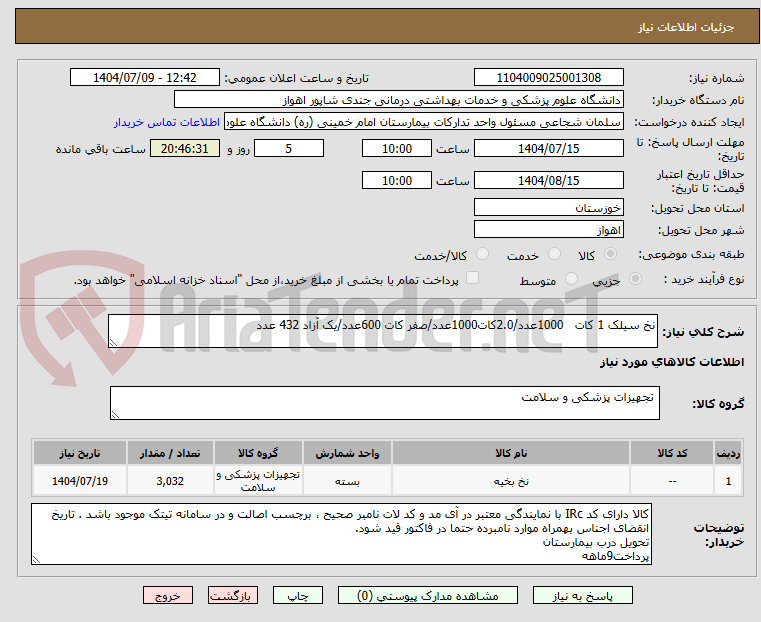The width and height of the screenshot is (761, 622).
Task: Select the کالا/خدمت radio button
Action: pos(482,254)
